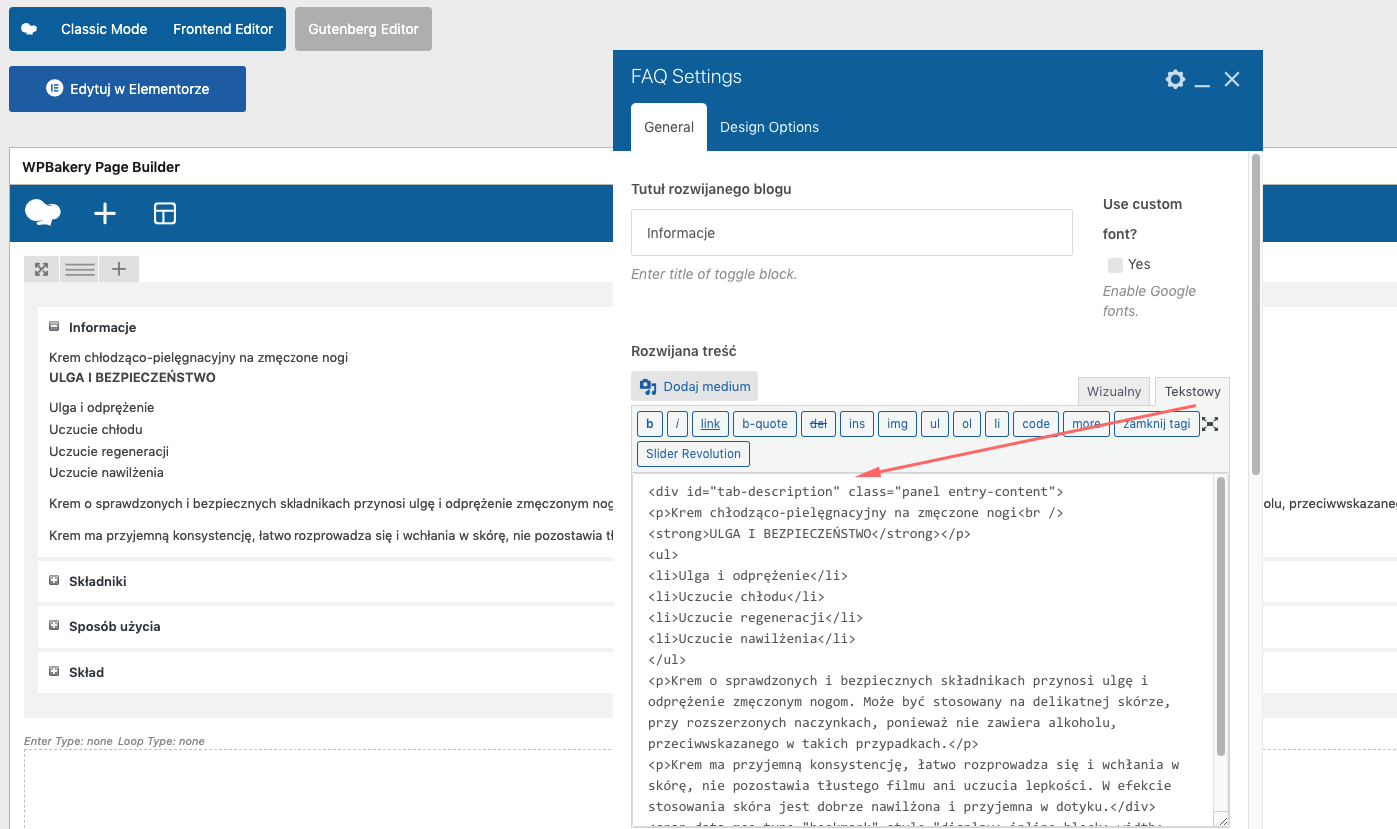Insert unordered list with ul button
This screenshot has height=829, width=1397.
pyautogui.click(x=935, y=424)
